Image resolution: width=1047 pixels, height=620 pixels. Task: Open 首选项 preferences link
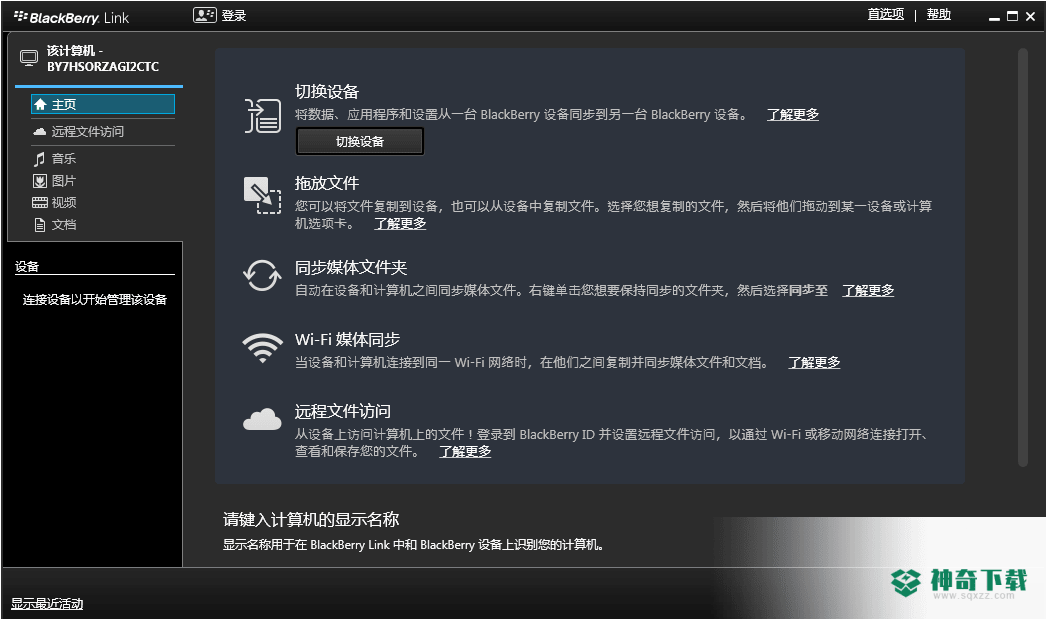coord(885,14)
